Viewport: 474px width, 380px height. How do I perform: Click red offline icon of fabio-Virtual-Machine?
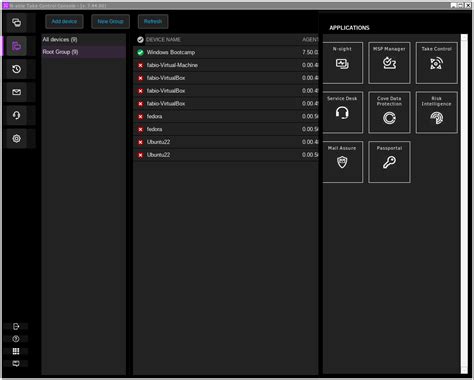tap(140, 65)
